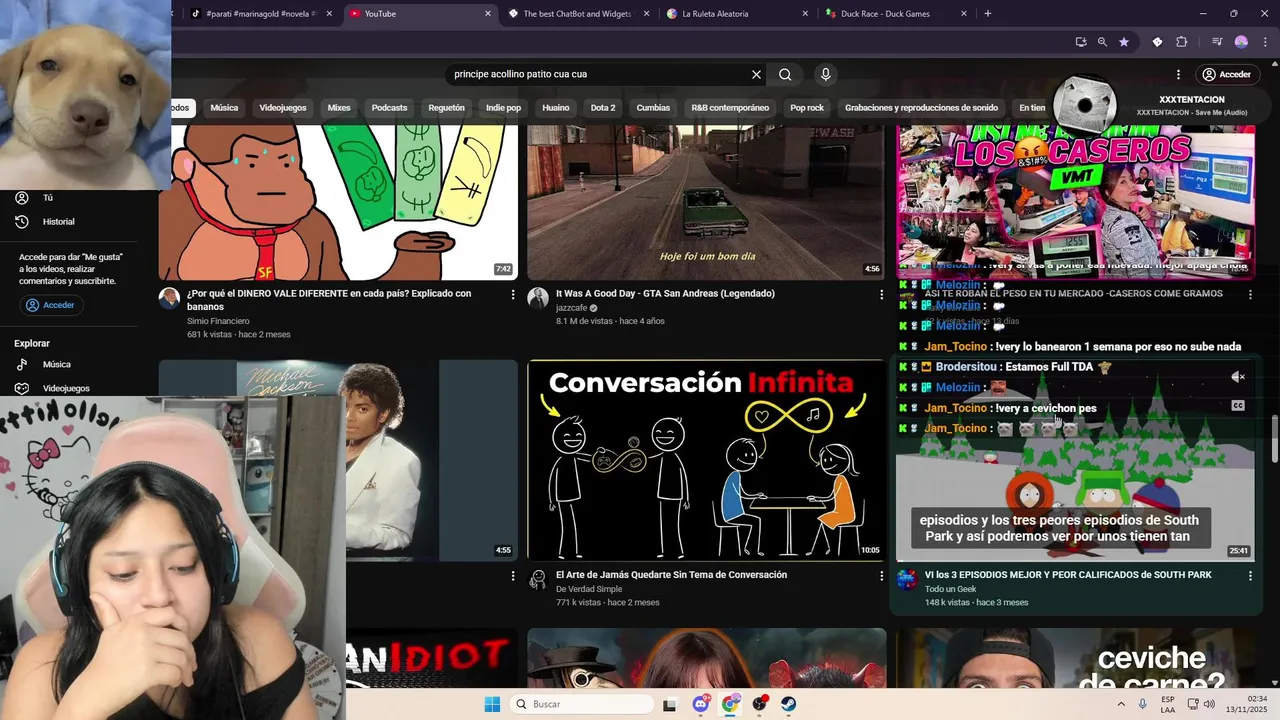Select the Música filter chip
Image resolution: width=1280 pixels, height=720 pixels.
pyautogui.click(x=224, y=108)
